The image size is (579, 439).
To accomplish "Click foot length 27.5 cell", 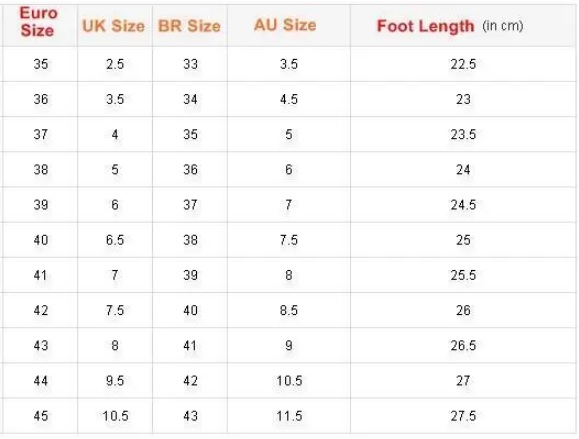I will [463, 416].
